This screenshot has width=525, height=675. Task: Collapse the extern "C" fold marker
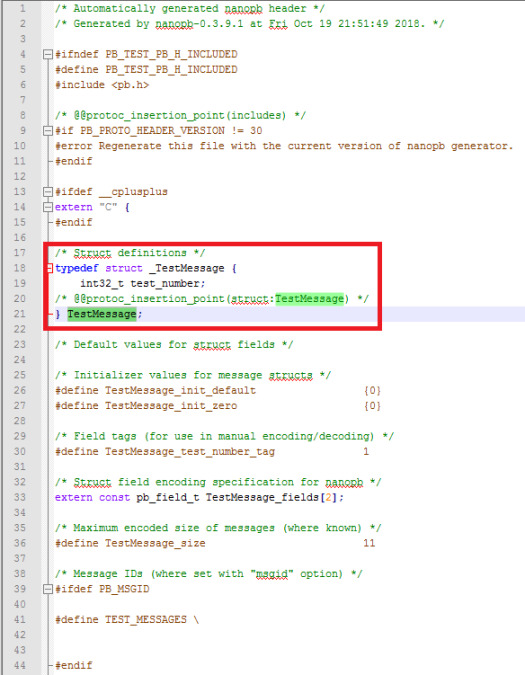point(48,207)
